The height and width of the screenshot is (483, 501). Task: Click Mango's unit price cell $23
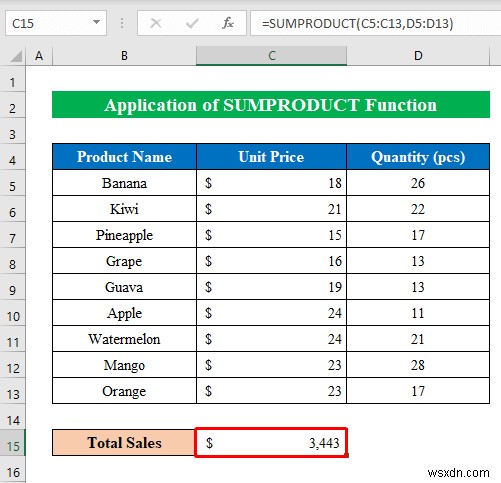click(271, 365)
